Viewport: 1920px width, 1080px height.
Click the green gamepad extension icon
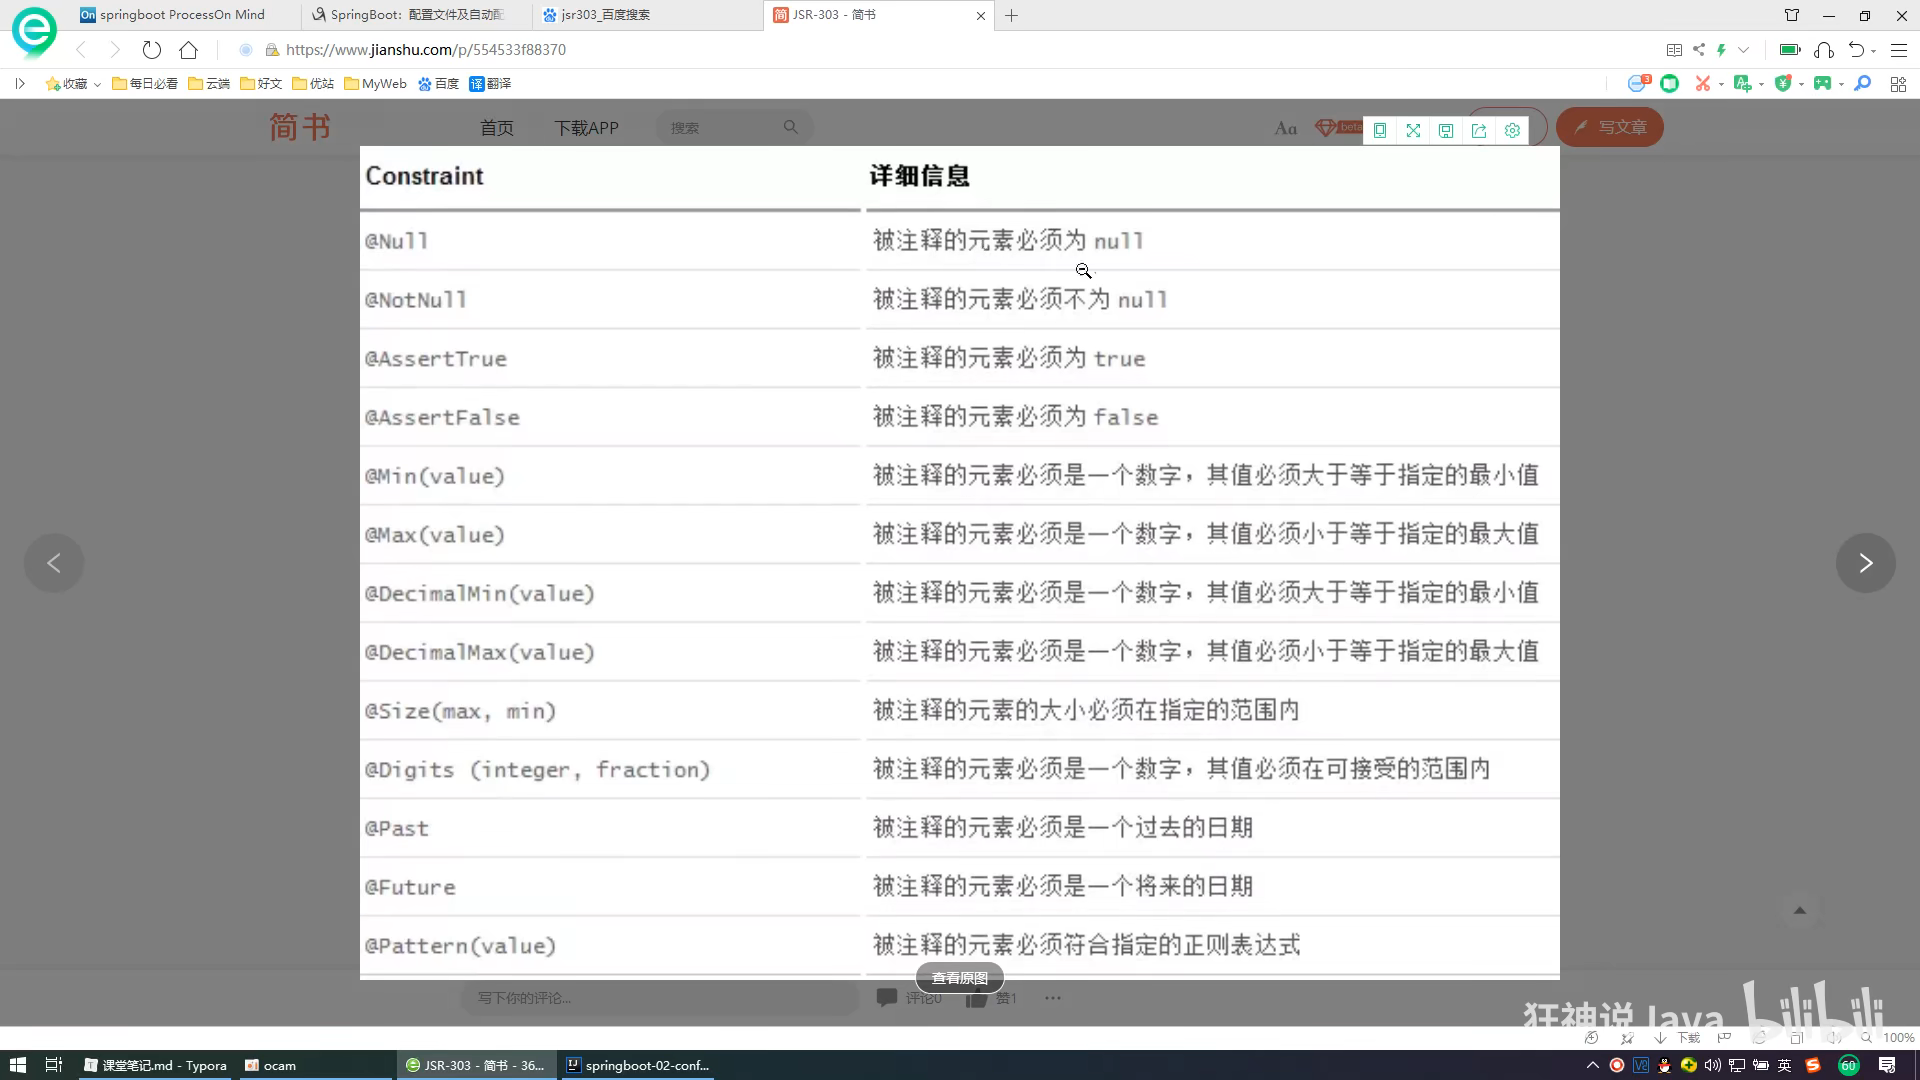coord(1822,84)
